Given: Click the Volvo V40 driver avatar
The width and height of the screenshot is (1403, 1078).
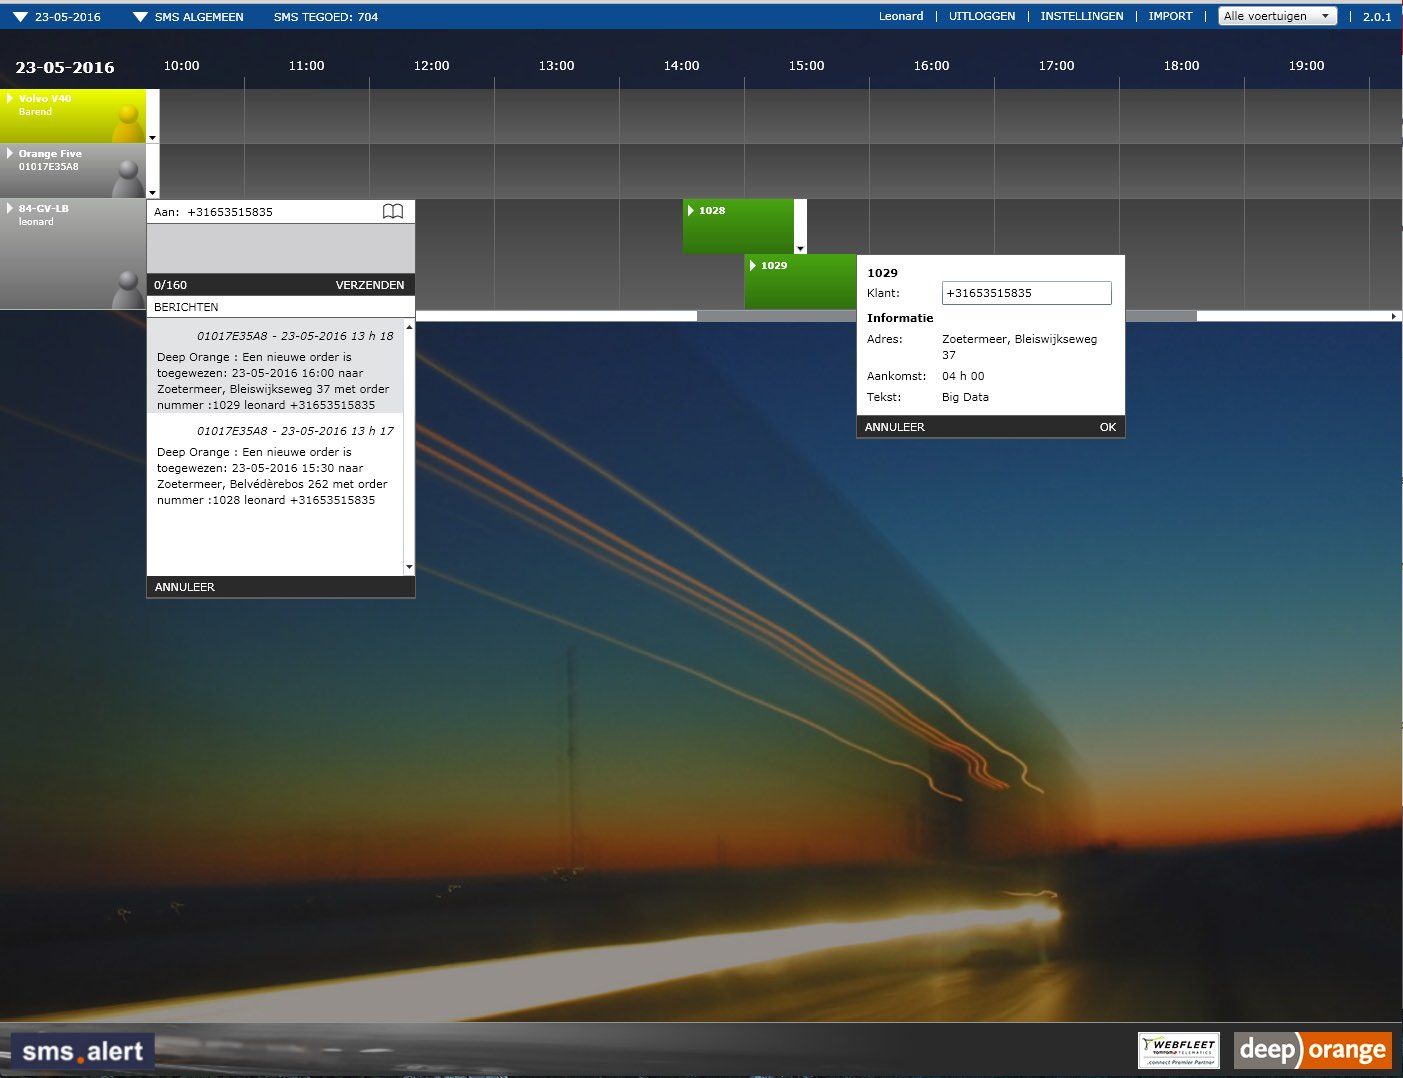Looking at the screenshot, I should click(x=125, y=122).
